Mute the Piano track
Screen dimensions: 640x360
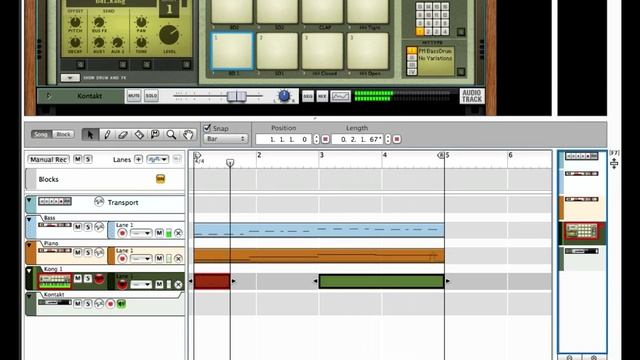coord(78,253)
